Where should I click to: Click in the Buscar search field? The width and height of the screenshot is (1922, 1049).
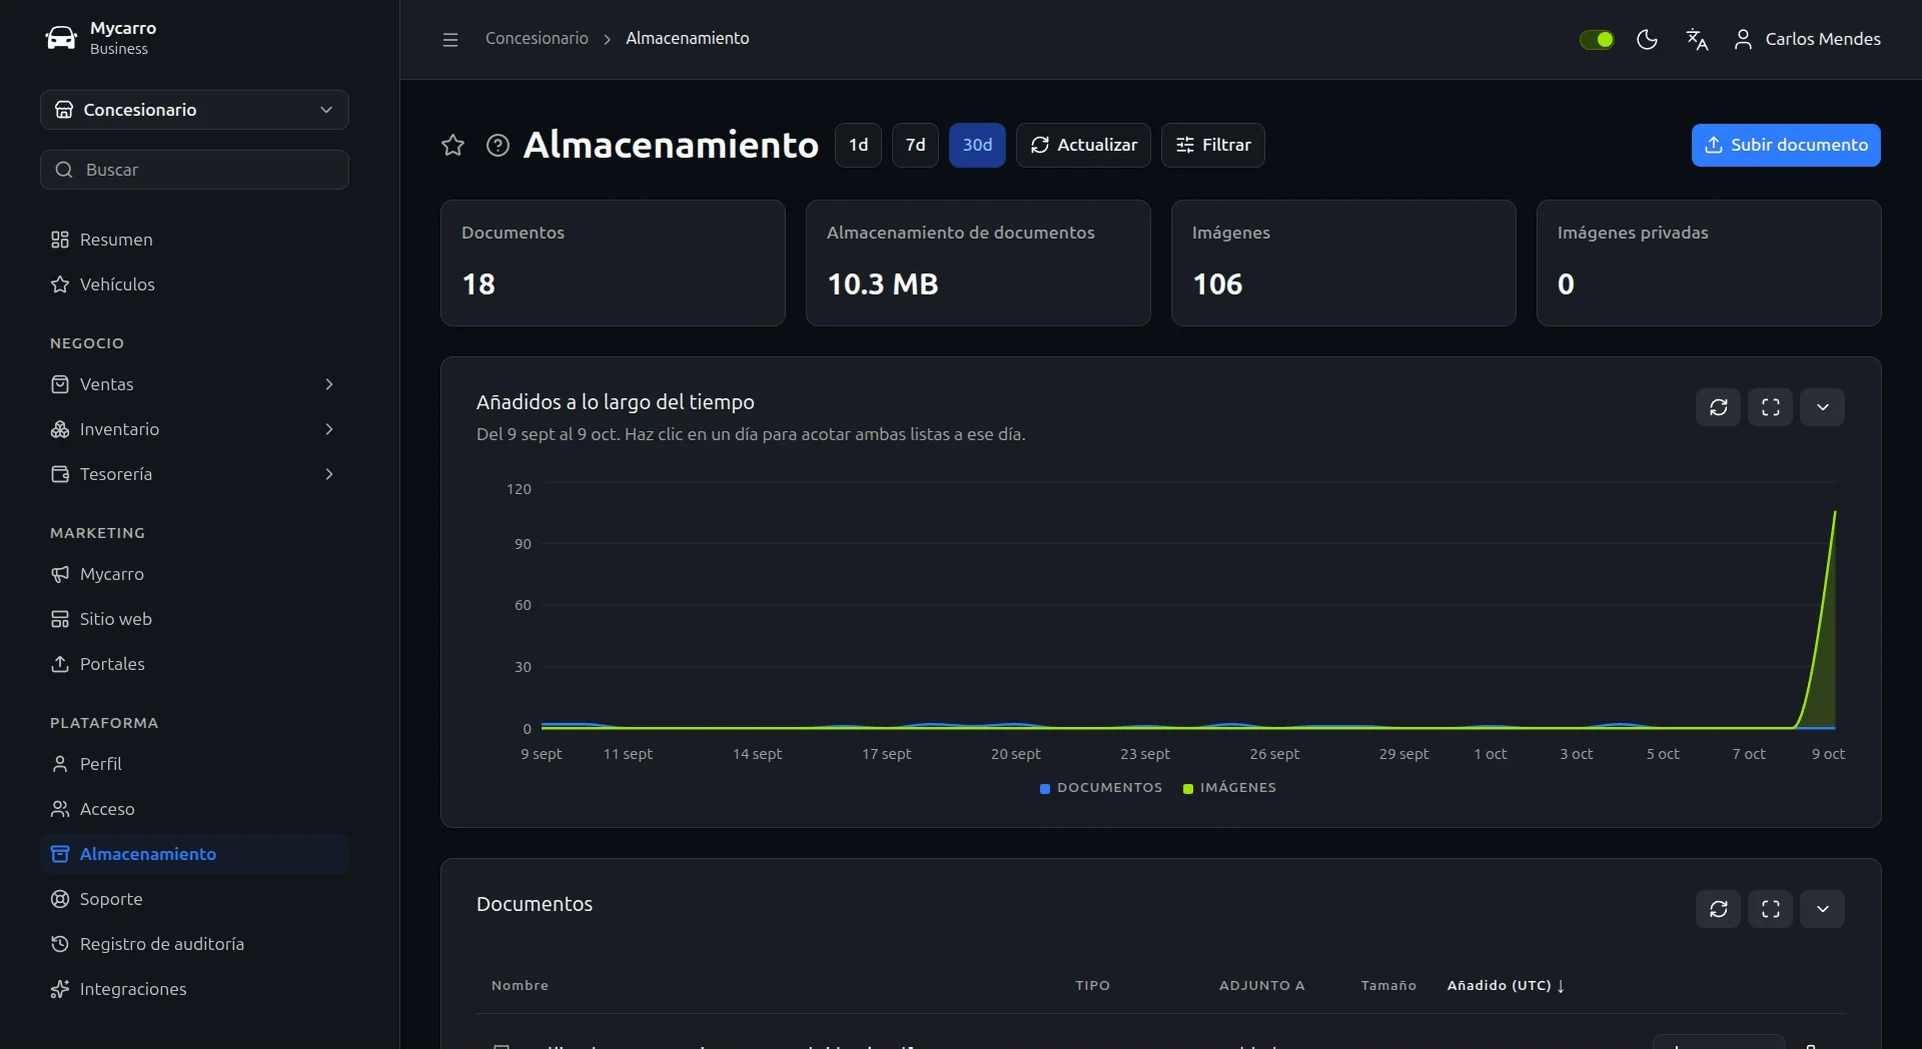[x=194, y=170]
